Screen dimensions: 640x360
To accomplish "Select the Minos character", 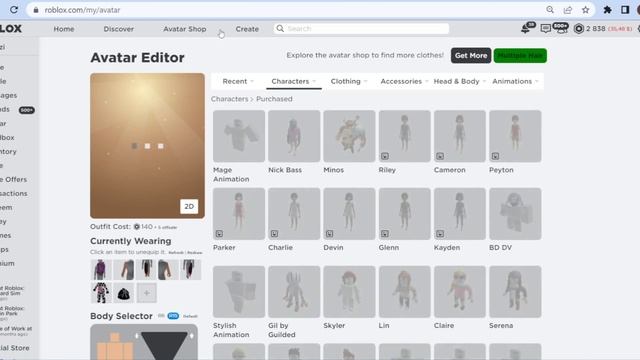I will click(x=349, y=136).
